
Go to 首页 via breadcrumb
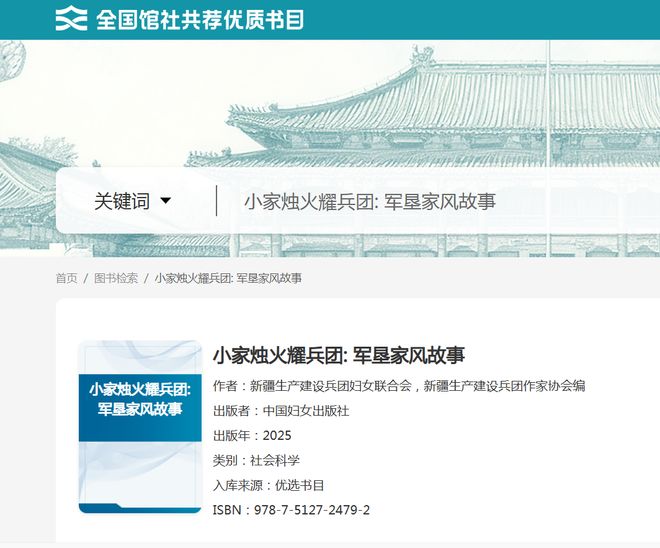[x=66, y=278]
